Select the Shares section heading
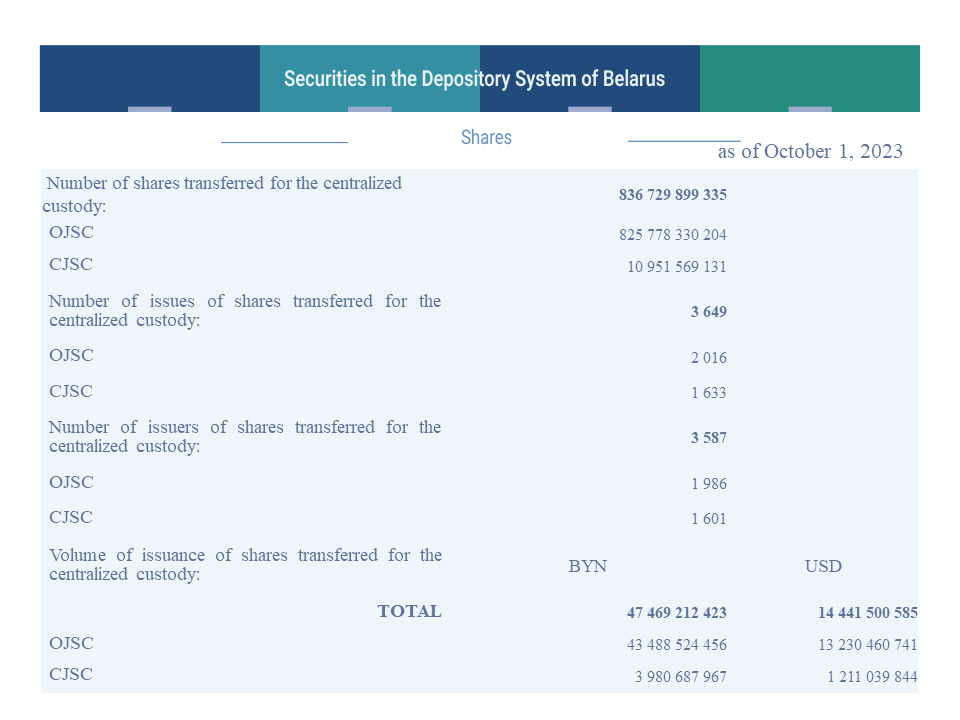Viewport: 960px width, 720px height. pos(486,137)
